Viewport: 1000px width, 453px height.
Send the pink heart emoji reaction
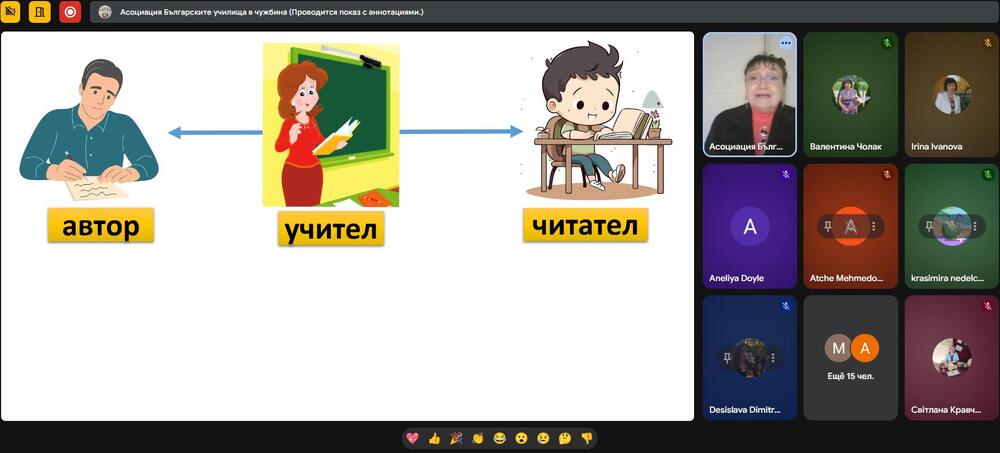(412, 438)
